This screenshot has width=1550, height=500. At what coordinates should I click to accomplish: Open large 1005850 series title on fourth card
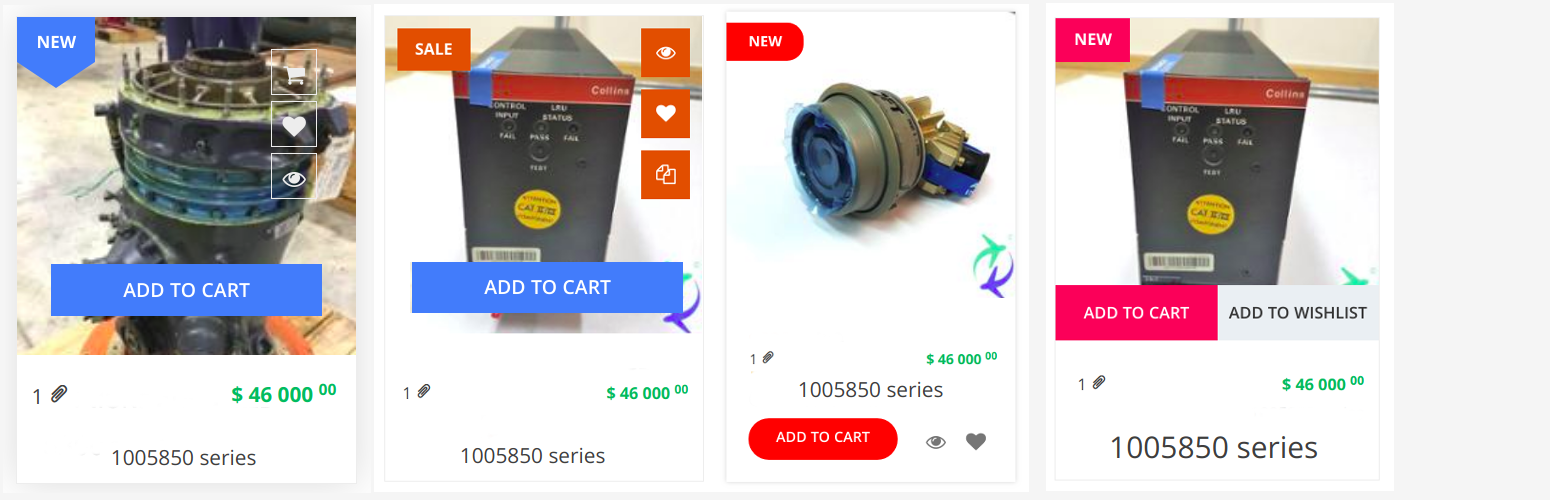click(1213, 447)
